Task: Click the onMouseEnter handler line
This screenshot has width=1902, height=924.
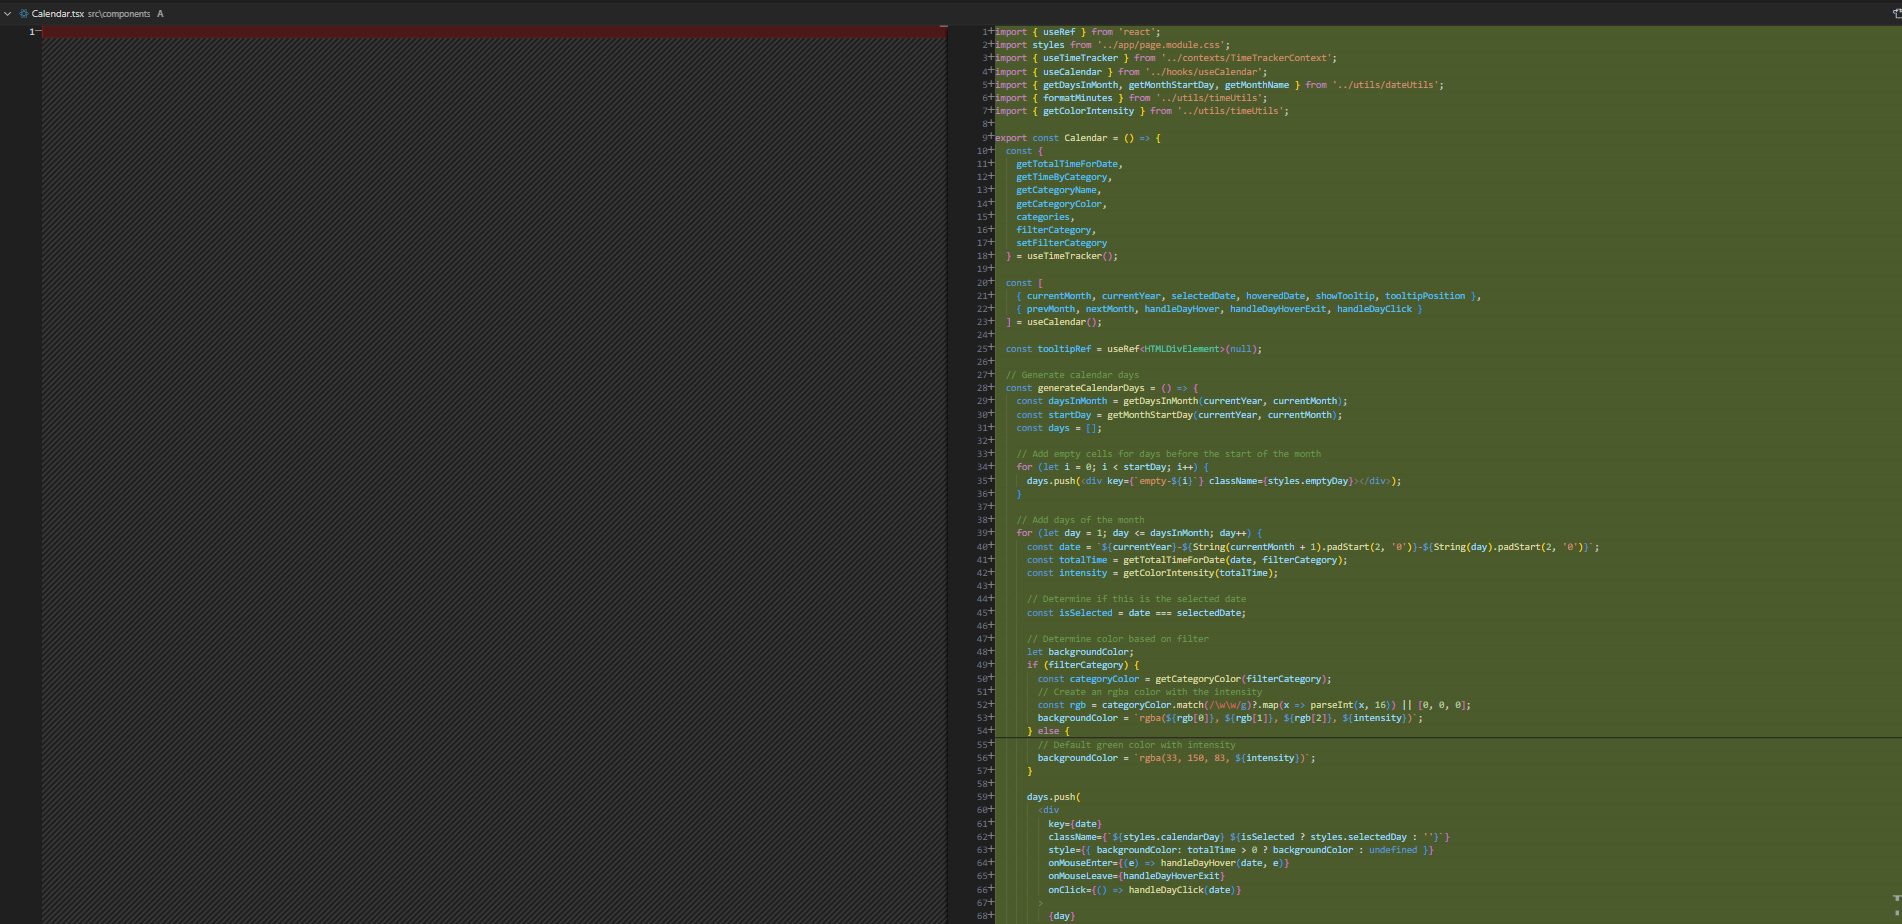Action: click(x=1169, y=863)
